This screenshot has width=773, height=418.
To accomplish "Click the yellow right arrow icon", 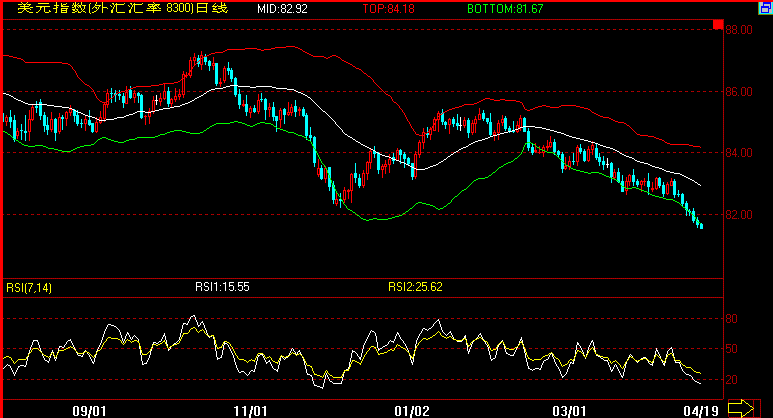I will [741, 408].
